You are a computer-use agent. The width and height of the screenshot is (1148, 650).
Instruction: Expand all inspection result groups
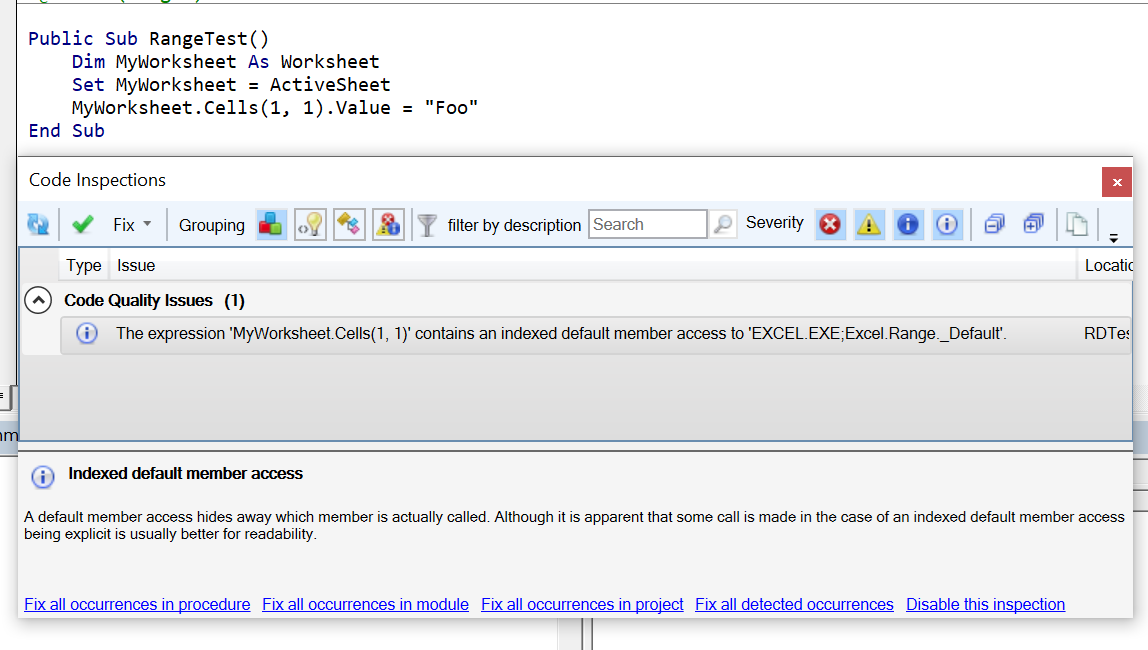1033,224
